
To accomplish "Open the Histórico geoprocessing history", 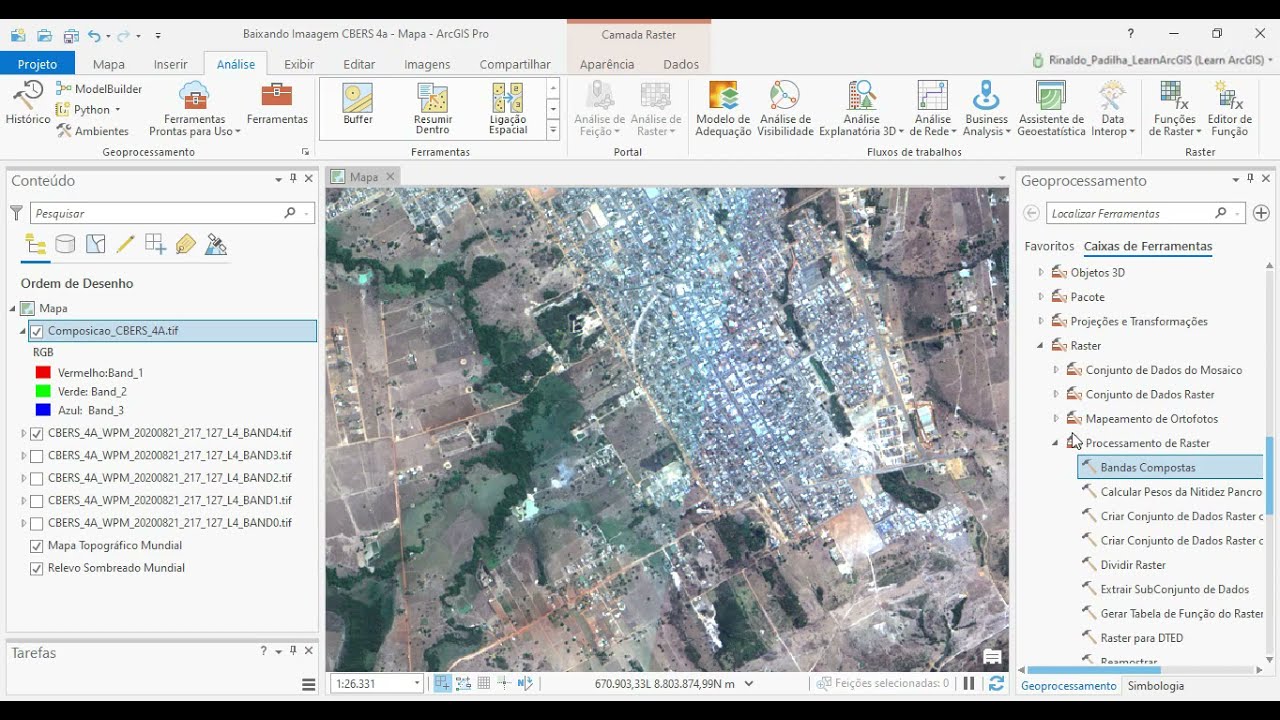I will tap(28, 104).
